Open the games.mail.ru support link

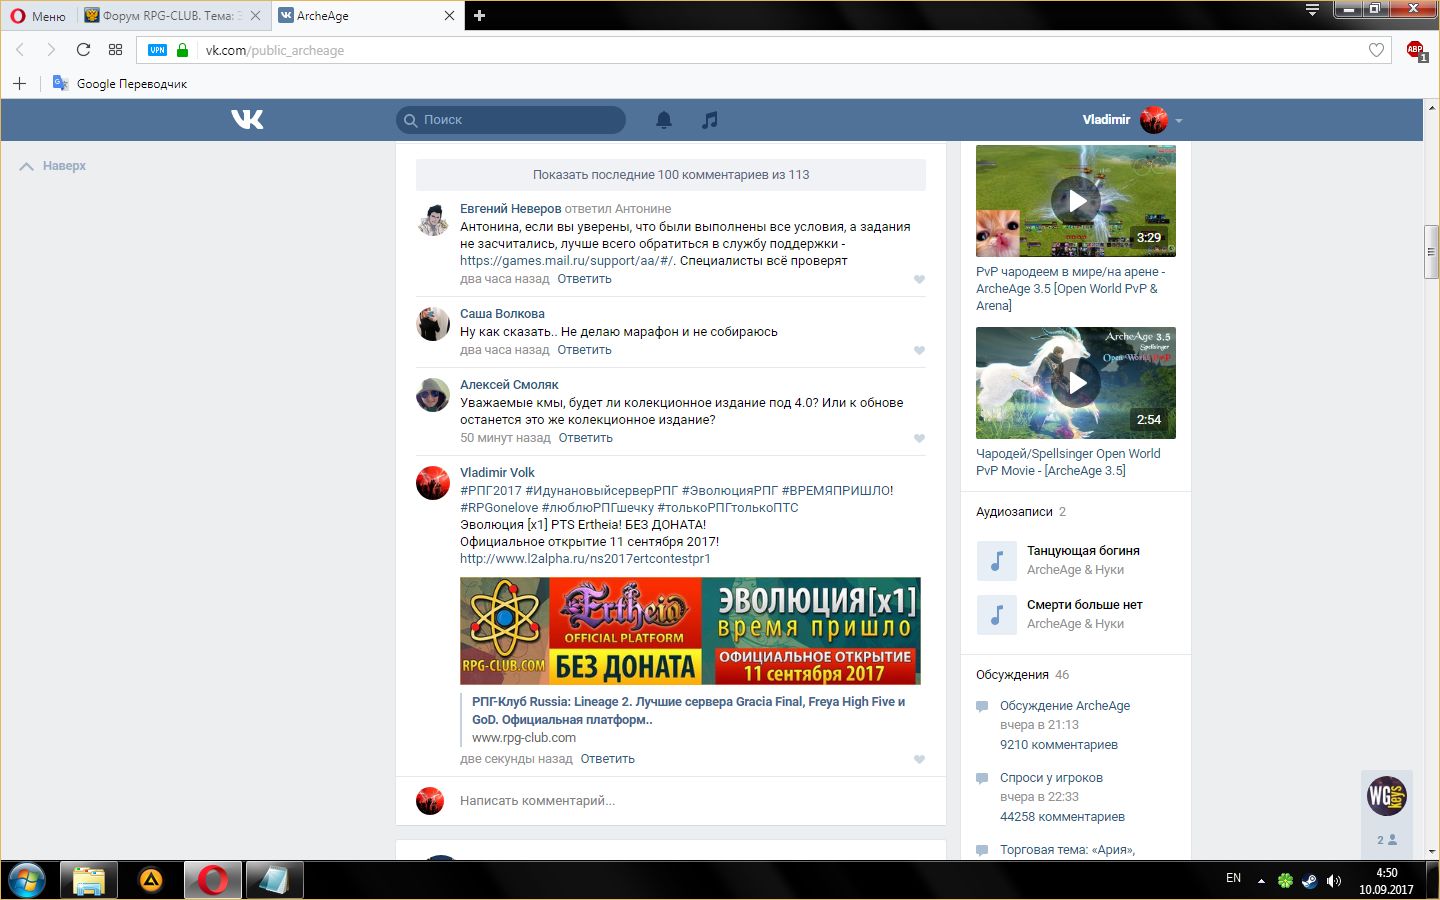567,261
